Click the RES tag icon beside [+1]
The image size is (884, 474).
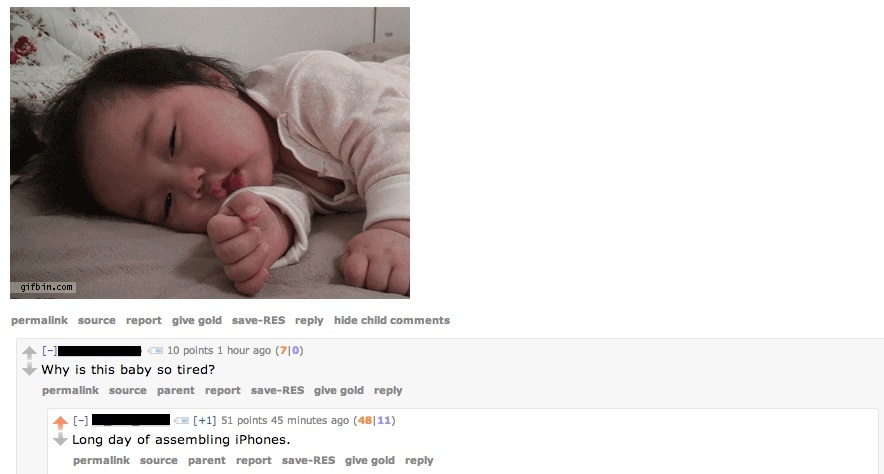182,420
